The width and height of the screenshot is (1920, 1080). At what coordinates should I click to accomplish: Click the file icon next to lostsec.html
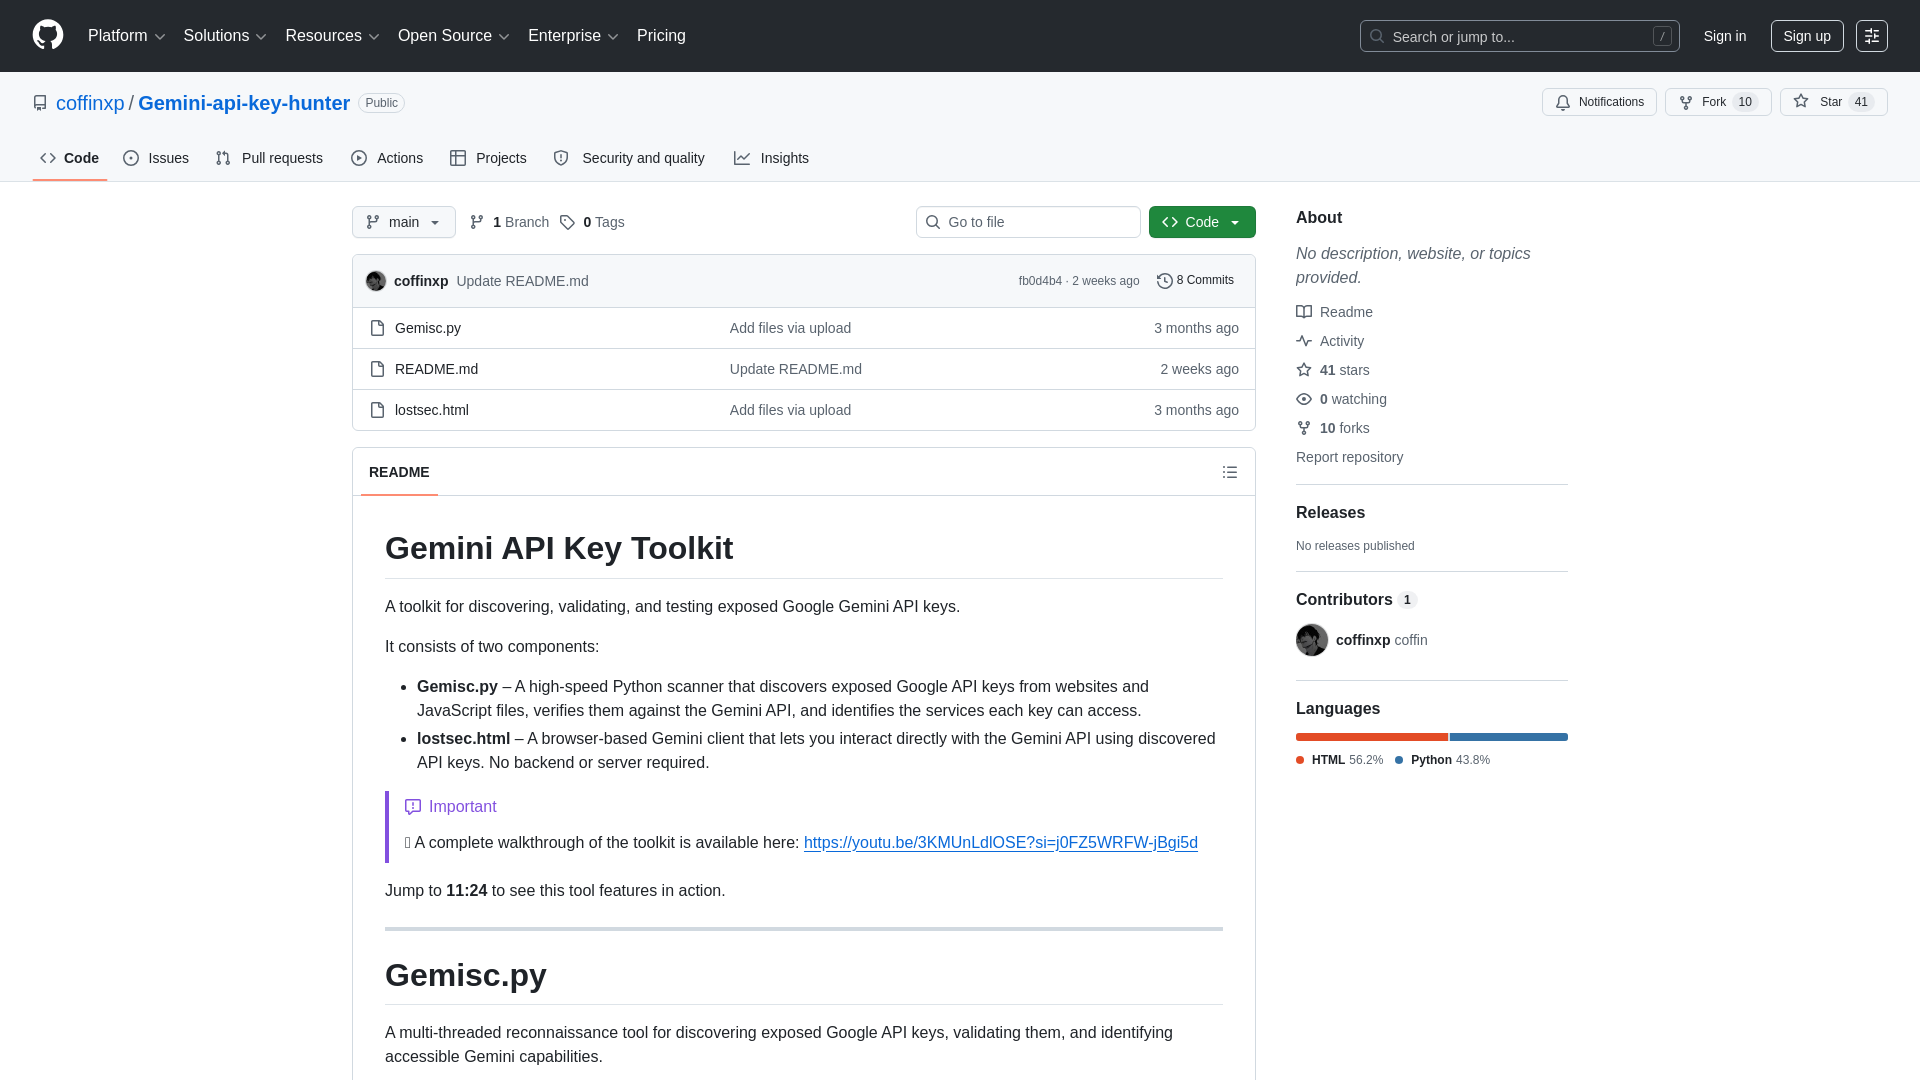click(x=377, y=410)
